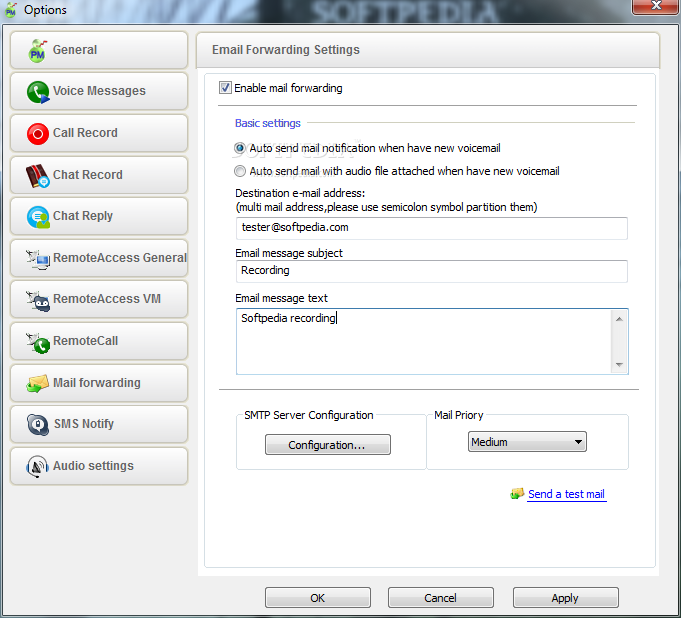Click the Chat Record book icon

[x=38, y=175]
